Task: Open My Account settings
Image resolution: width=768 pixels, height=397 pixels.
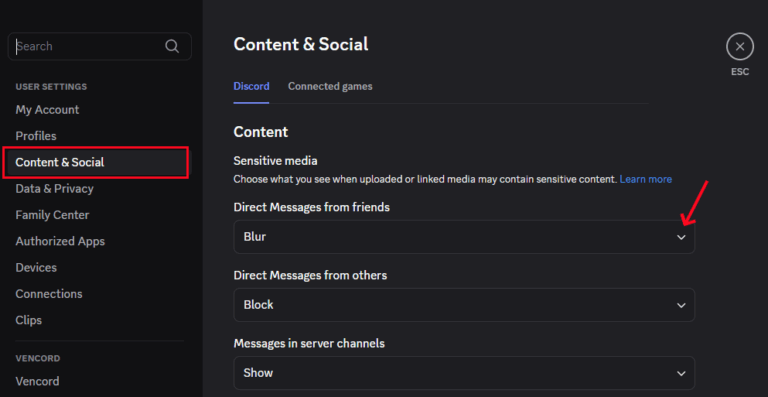Action: point(47,110)
